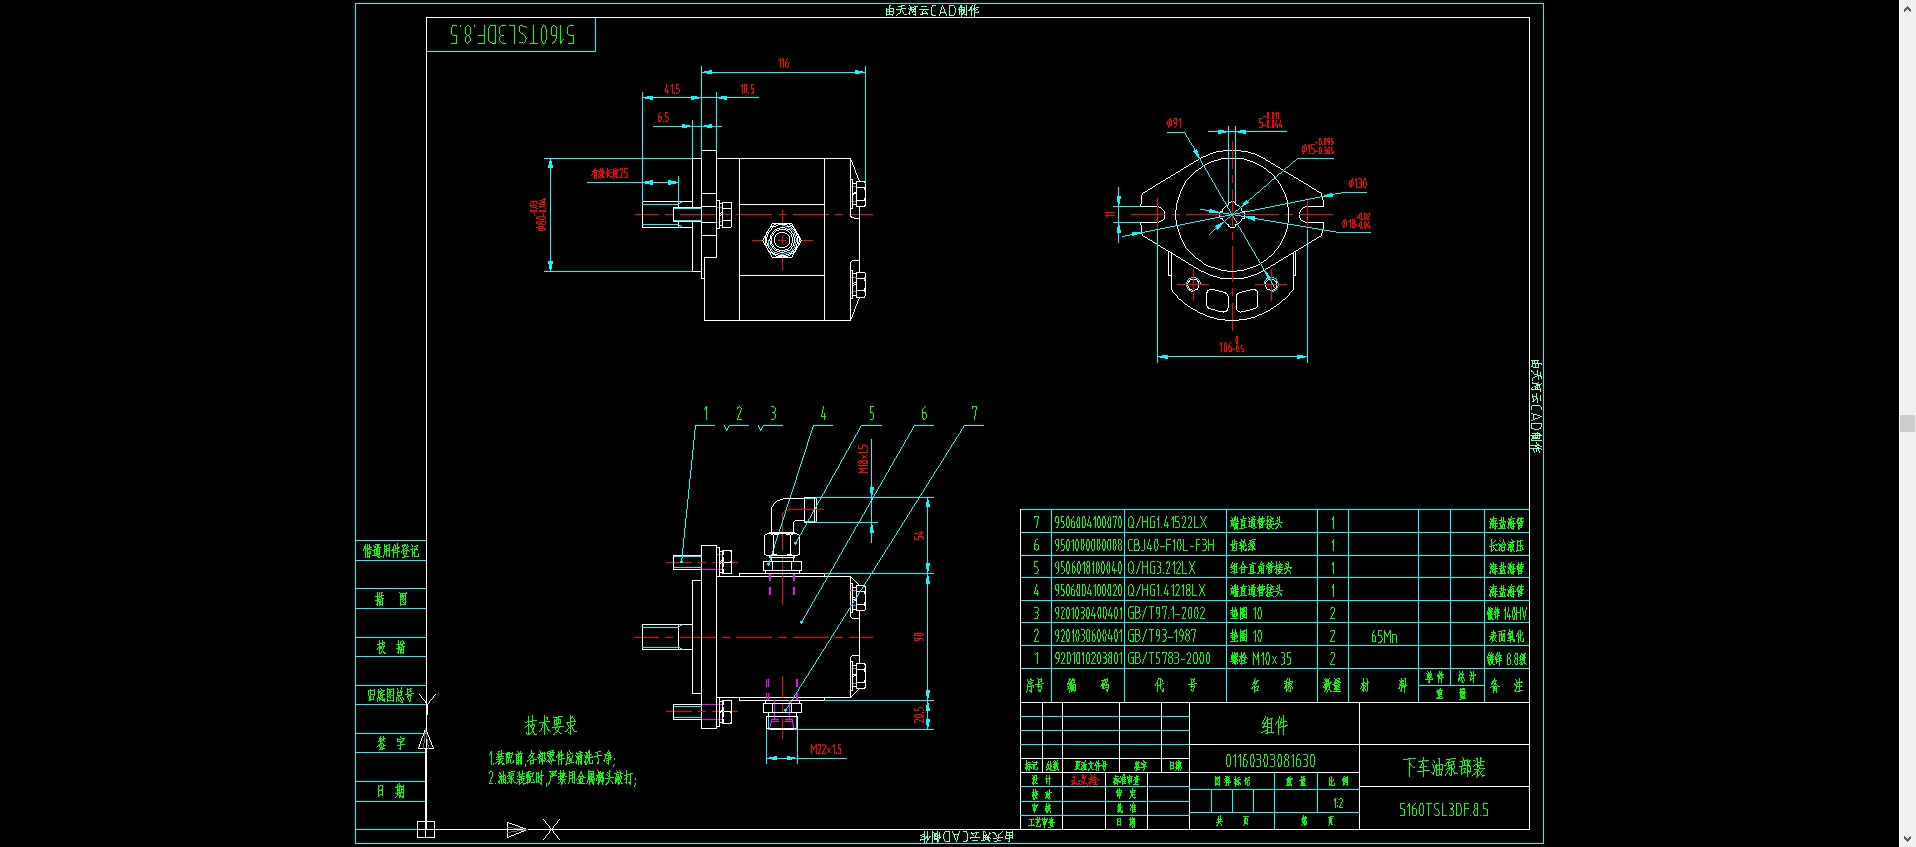This screenshot has width=1916, height=847.
Task: Click the ø91 dimension in flange view
Action: pos(1174,123)
